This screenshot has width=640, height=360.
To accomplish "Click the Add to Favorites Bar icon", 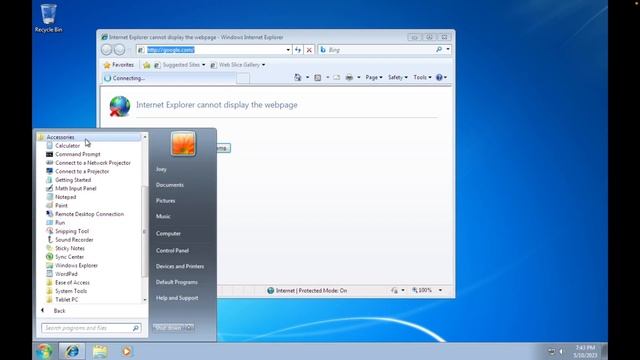I will (x=147, y=65).
